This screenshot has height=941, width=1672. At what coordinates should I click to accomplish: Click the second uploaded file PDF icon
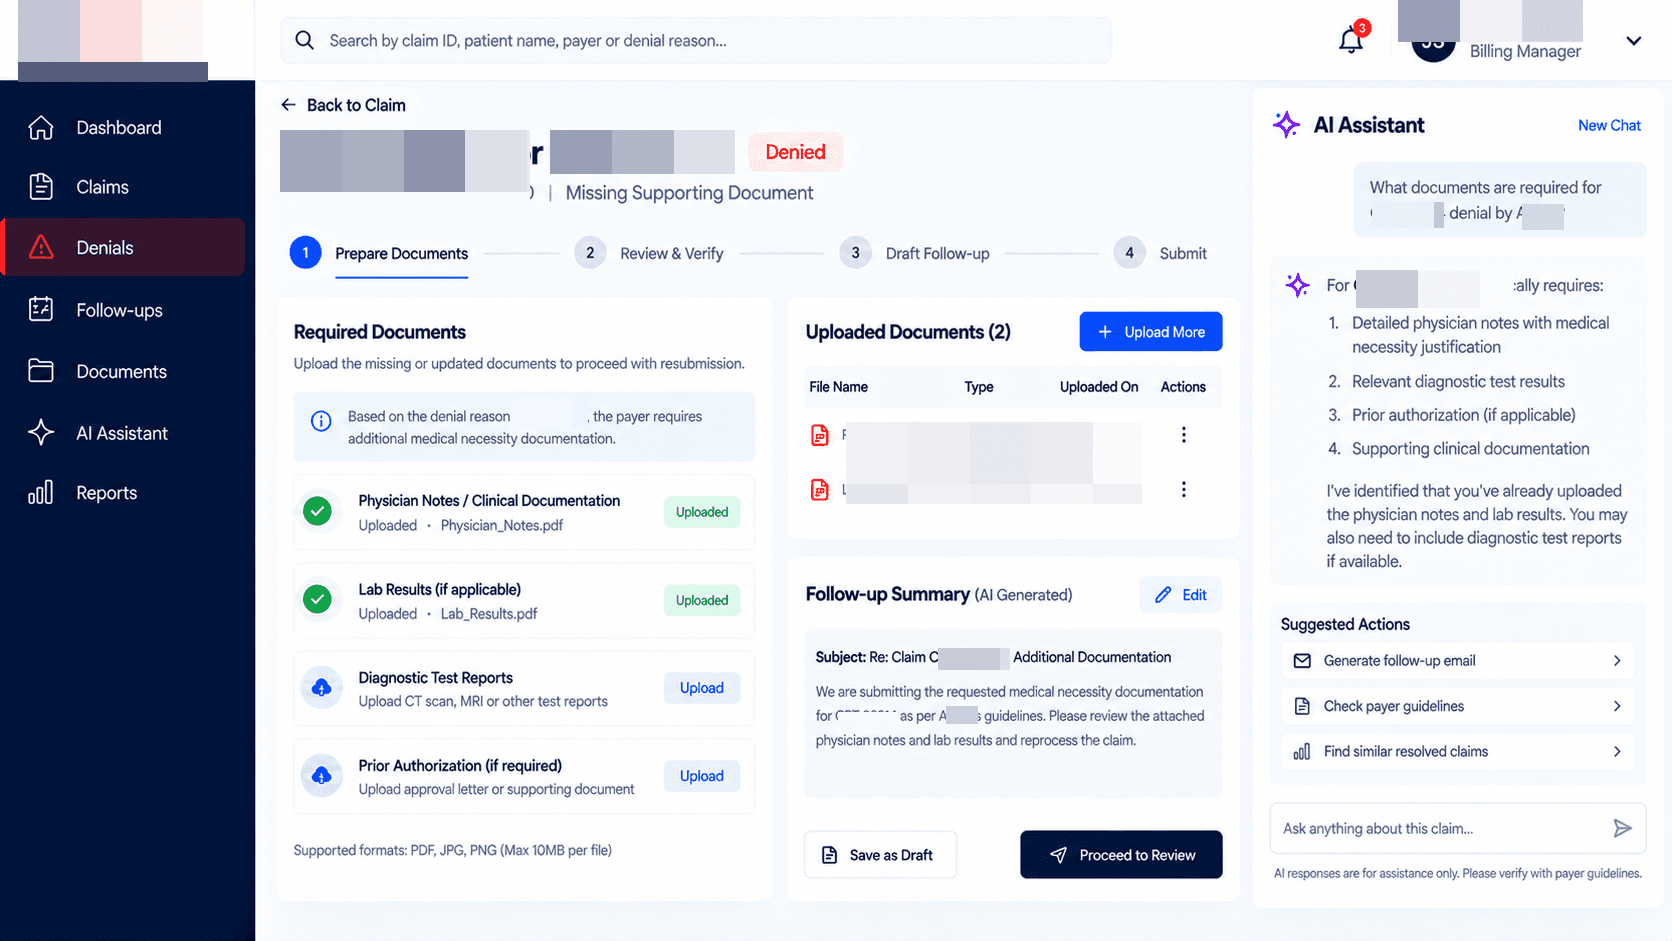[820, 490]
